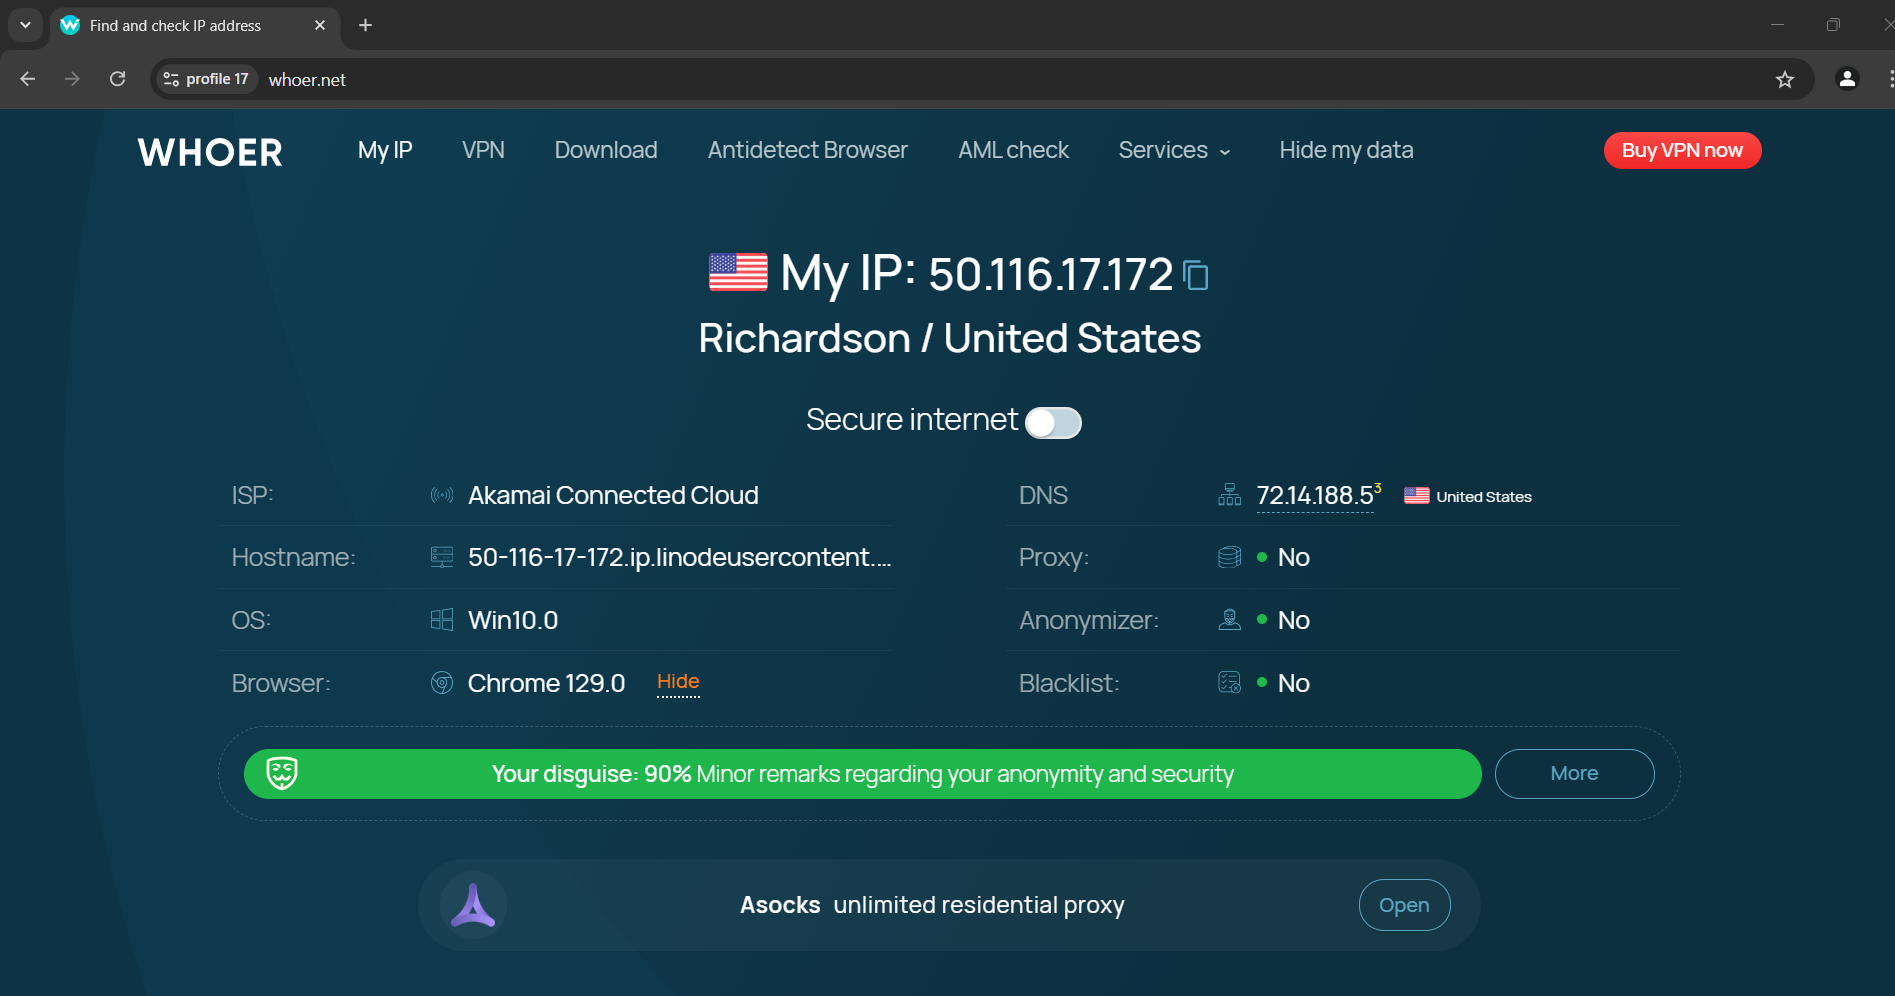Open the VPN menu item

point(483,150)
